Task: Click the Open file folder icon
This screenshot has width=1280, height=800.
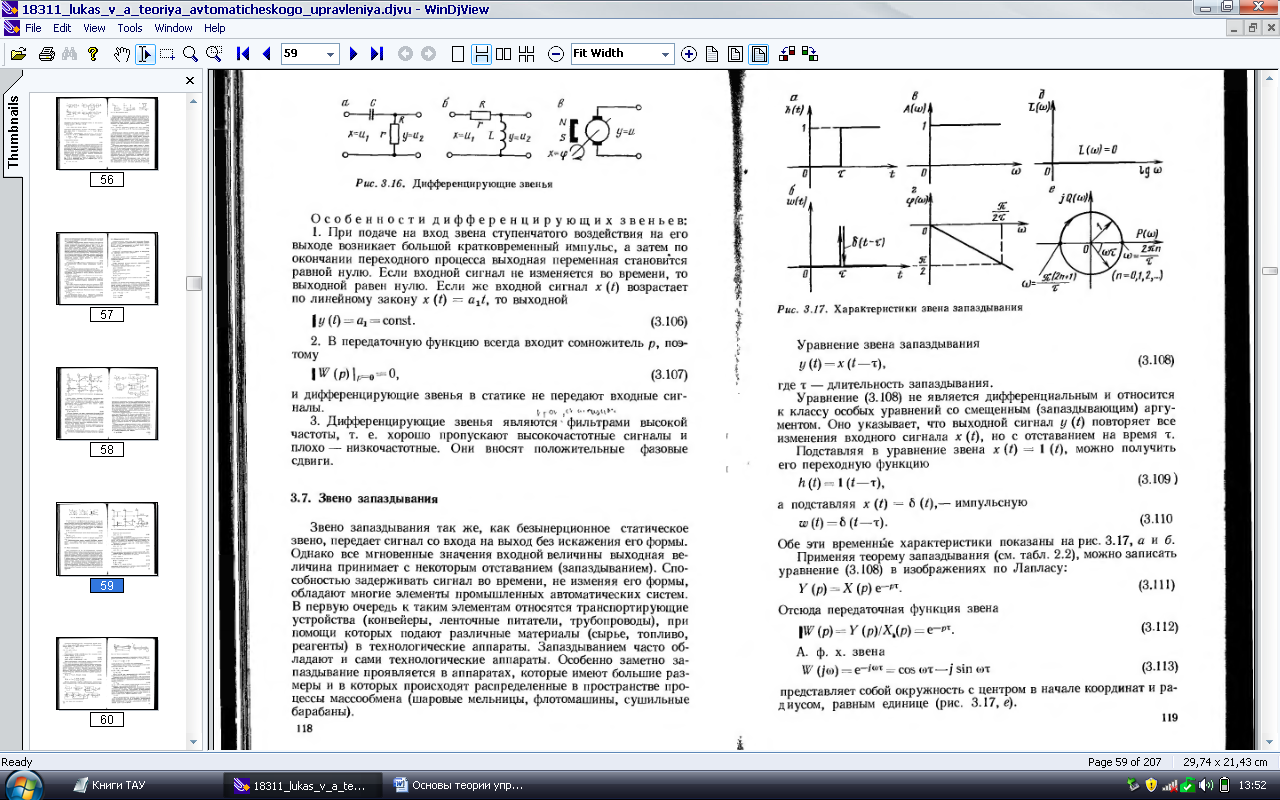Action: (17, 54)
